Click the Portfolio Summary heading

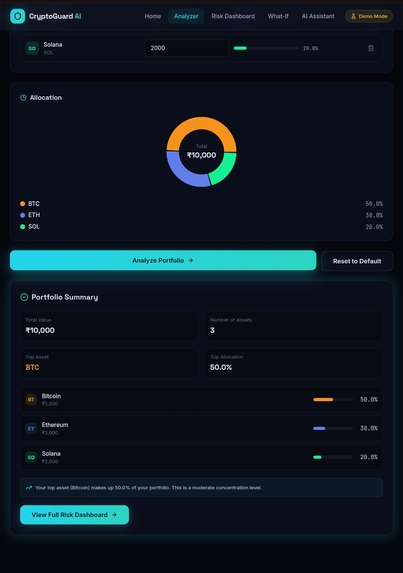65,297
